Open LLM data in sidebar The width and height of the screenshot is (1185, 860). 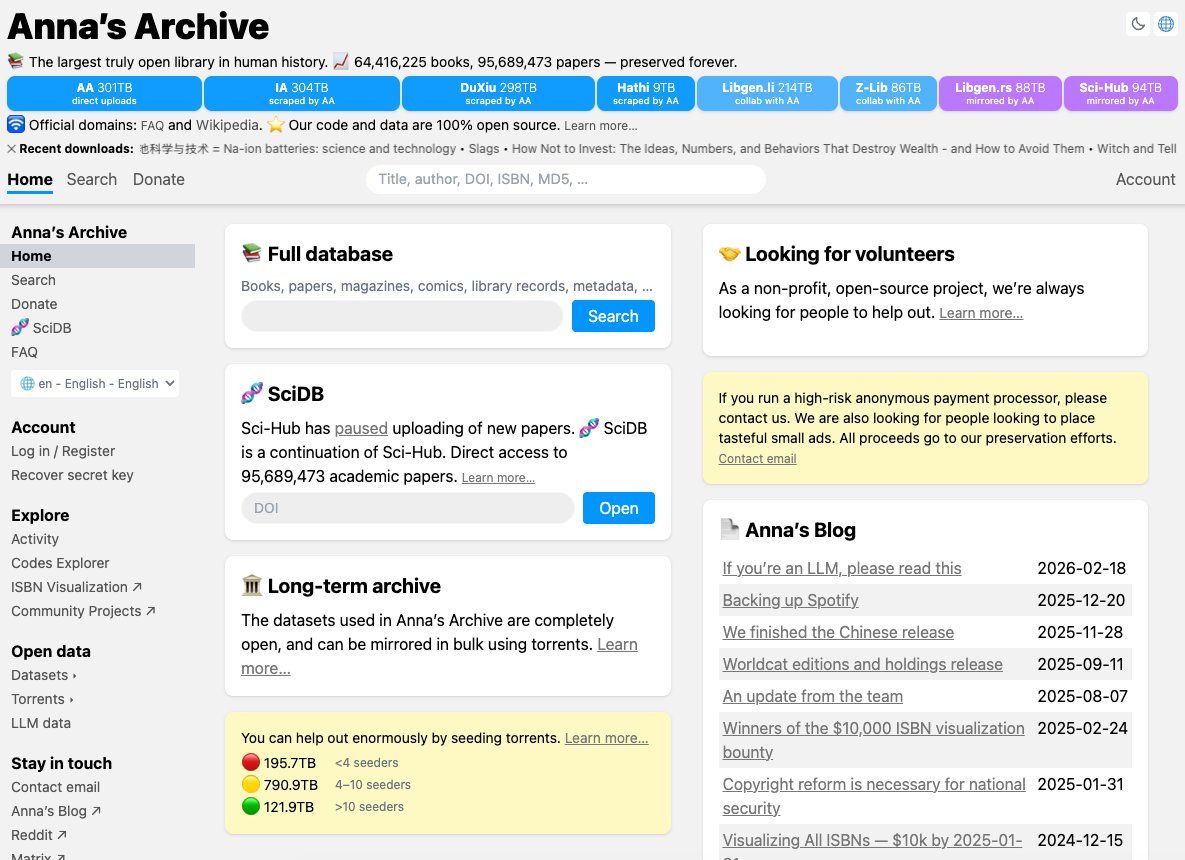41,723
